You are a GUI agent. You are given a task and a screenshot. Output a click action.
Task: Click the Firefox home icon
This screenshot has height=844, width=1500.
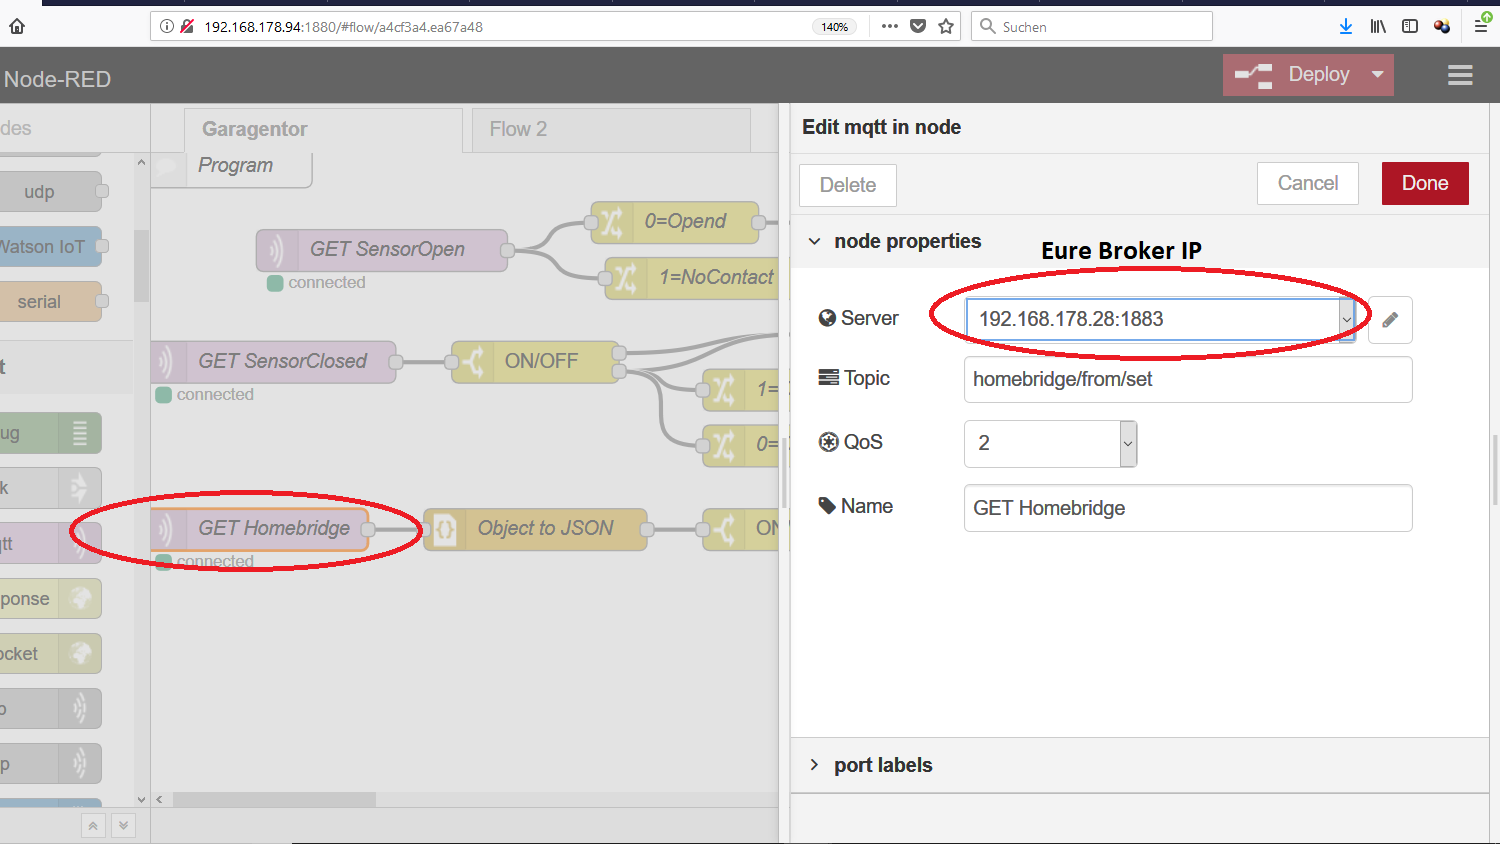[x=17, y=27]
